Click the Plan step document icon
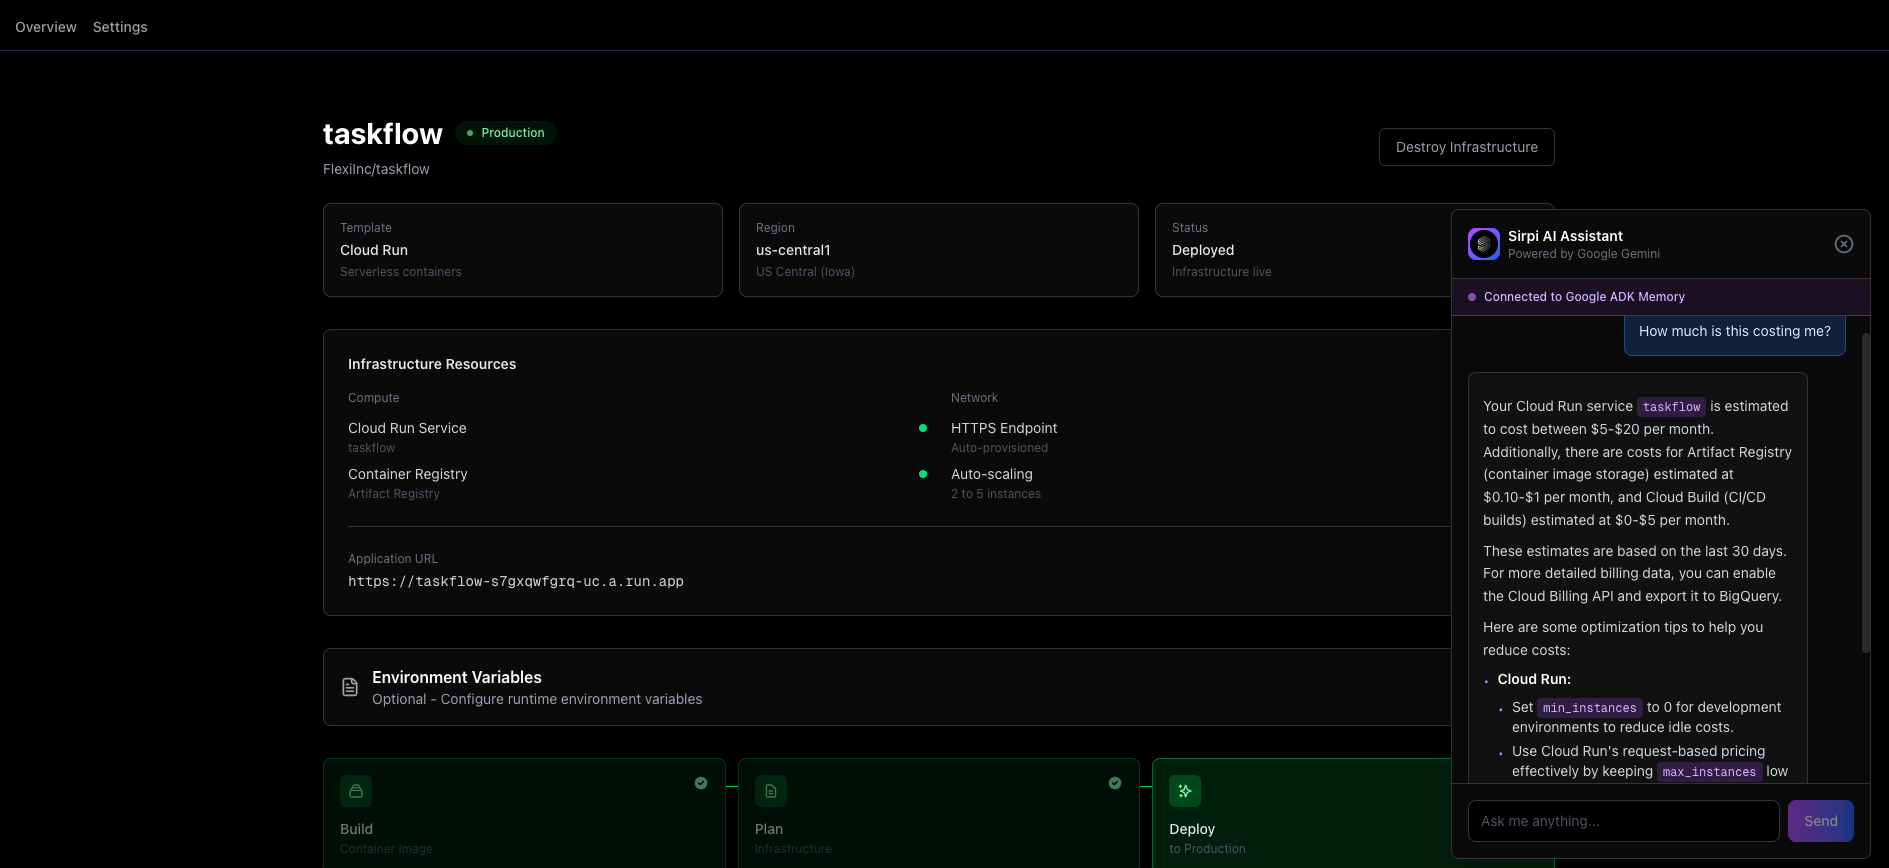The height and width of the screenshot is (868, 1889). coord(771,791)
